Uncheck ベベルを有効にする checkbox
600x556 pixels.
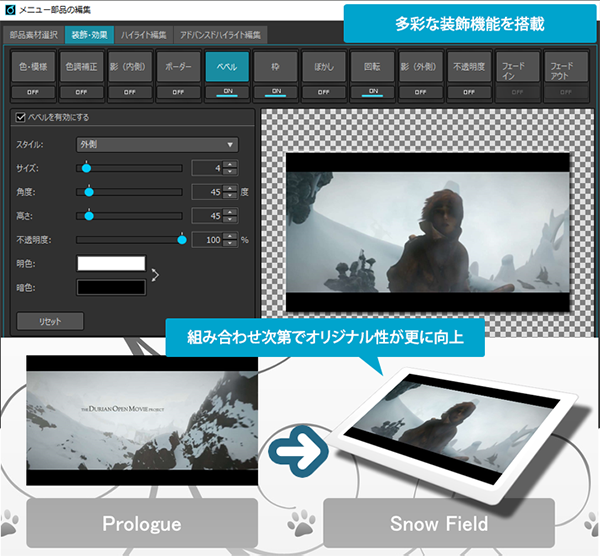point(20,117)
